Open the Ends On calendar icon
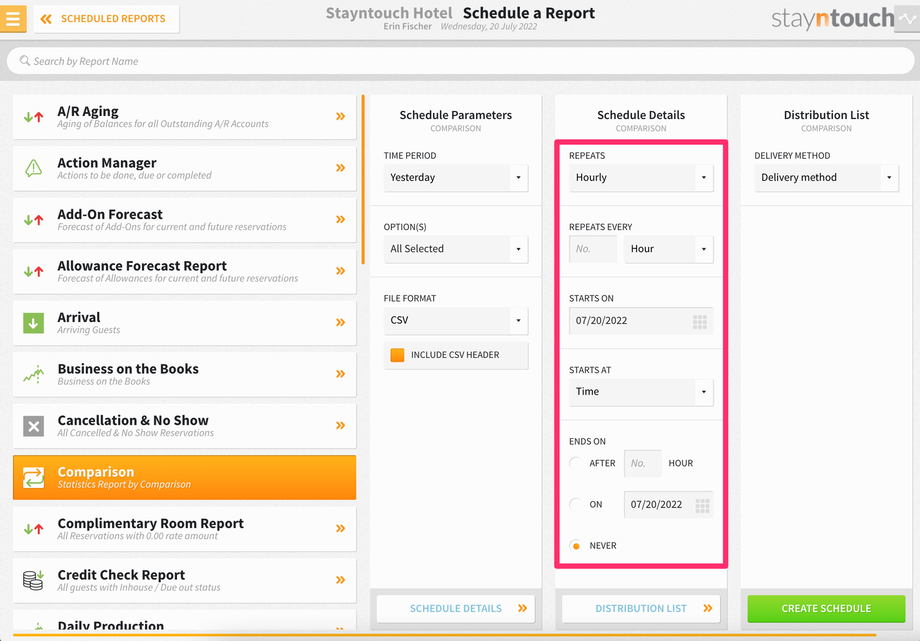 pos(702,505)
